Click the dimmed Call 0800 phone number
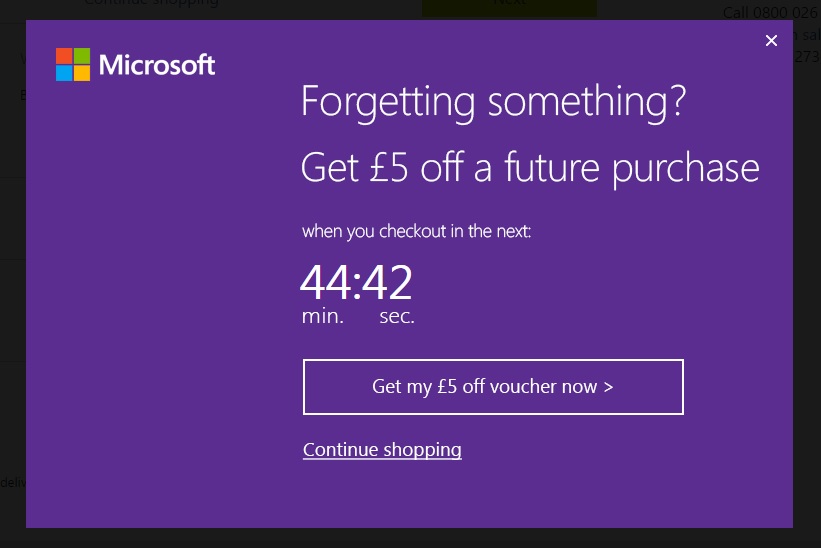The image size is (821, 548). pyautogui.click(x=770, y=13)
